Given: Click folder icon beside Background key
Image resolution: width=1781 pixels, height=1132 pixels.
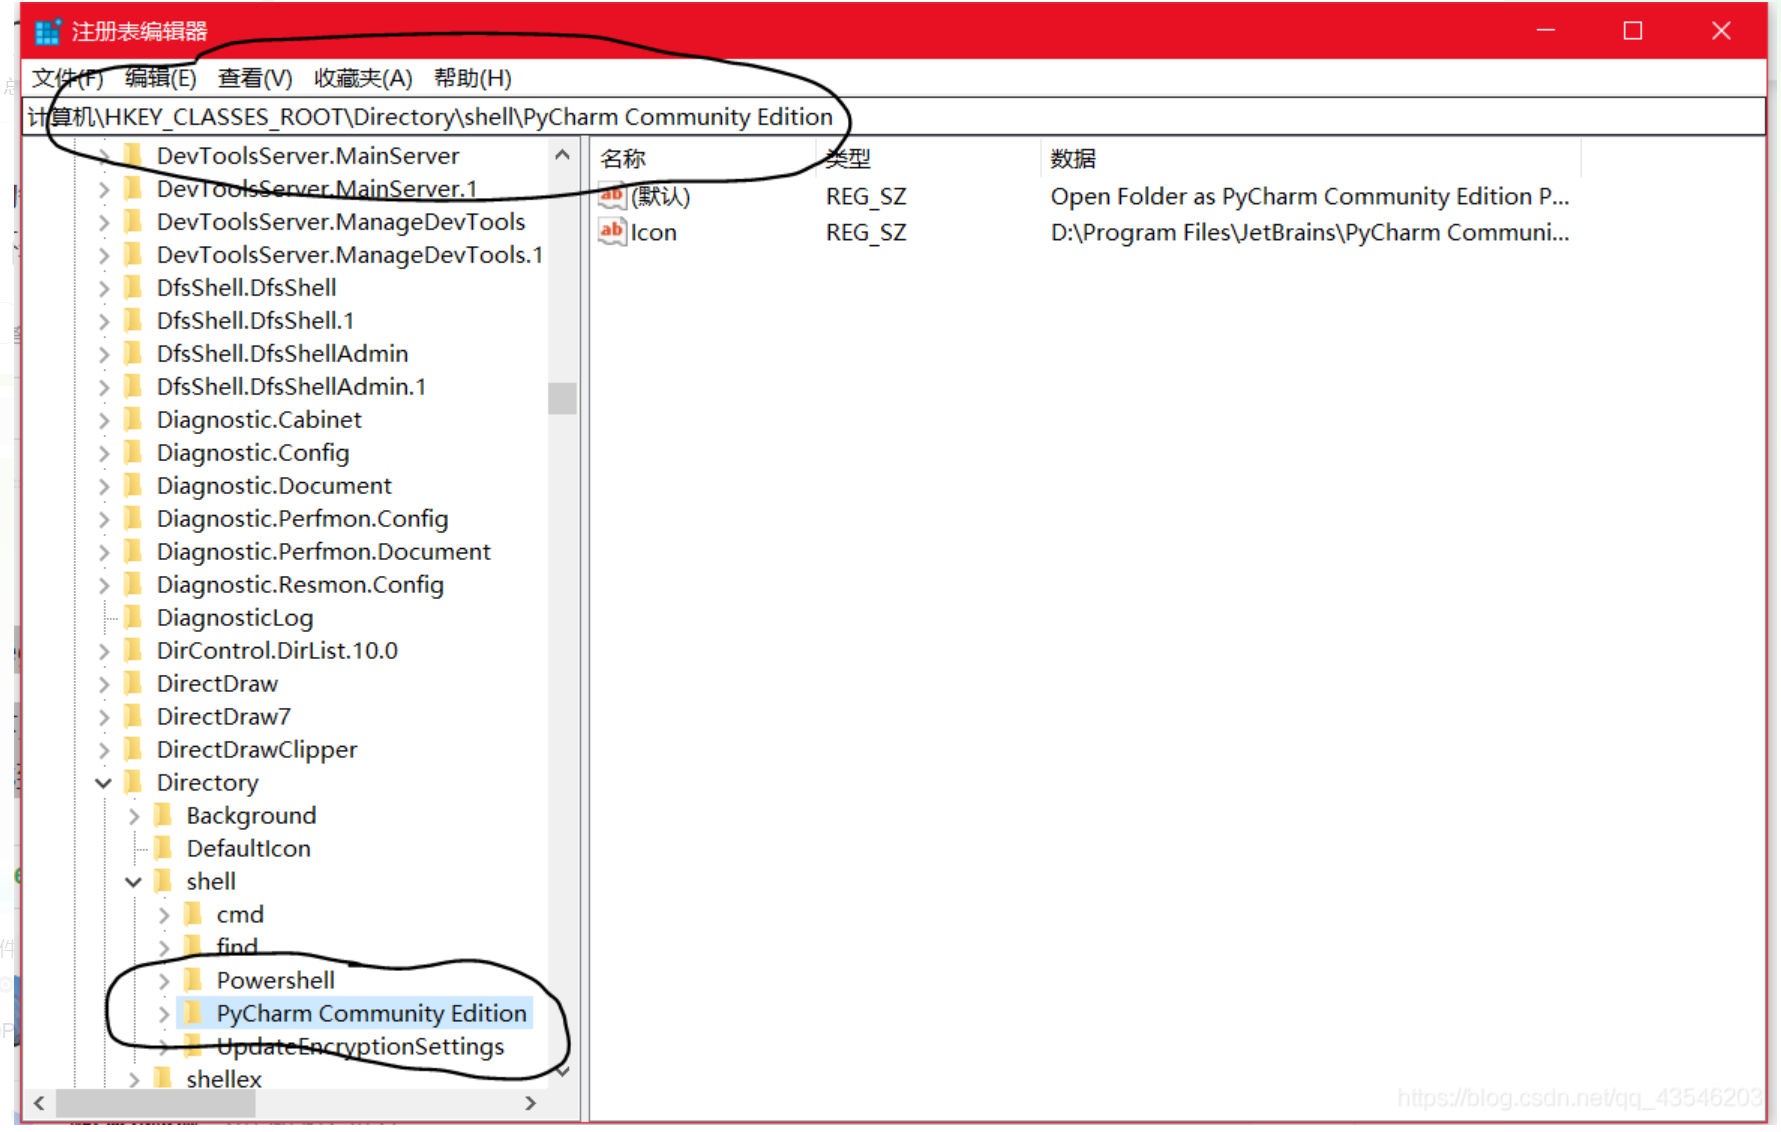Looking at the screenshot, I should click(163, 816).
